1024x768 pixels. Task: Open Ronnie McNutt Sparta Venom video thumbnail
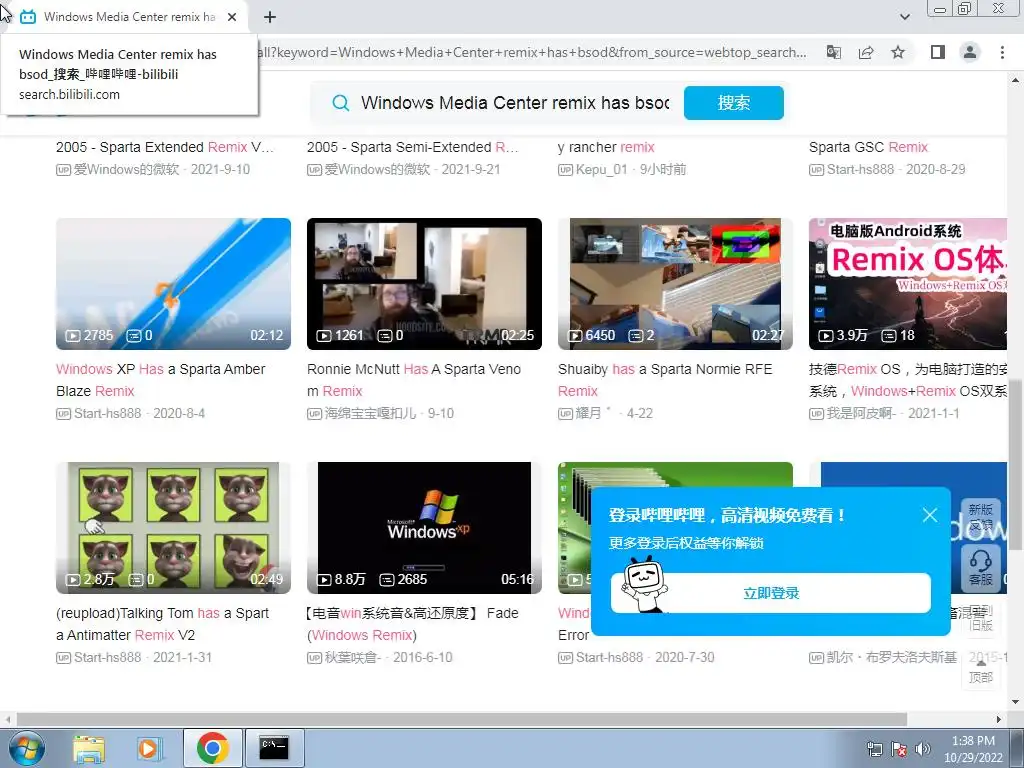(424, 283)
